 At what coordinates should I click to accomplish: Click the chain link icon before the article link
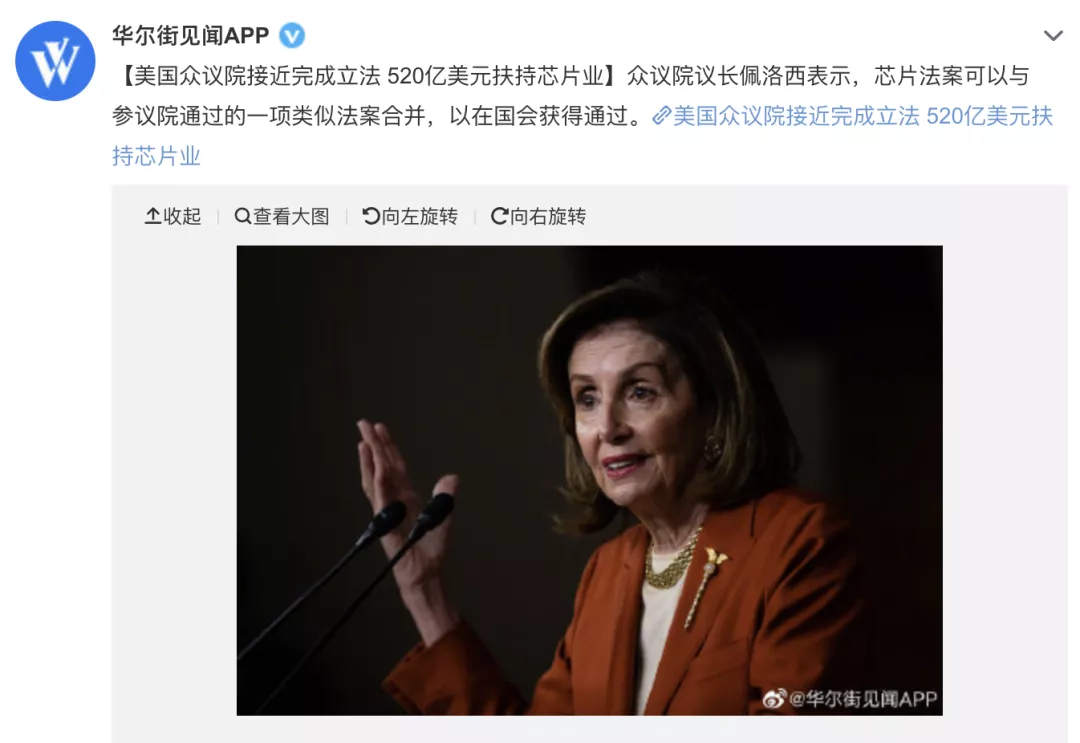(661, 116)
